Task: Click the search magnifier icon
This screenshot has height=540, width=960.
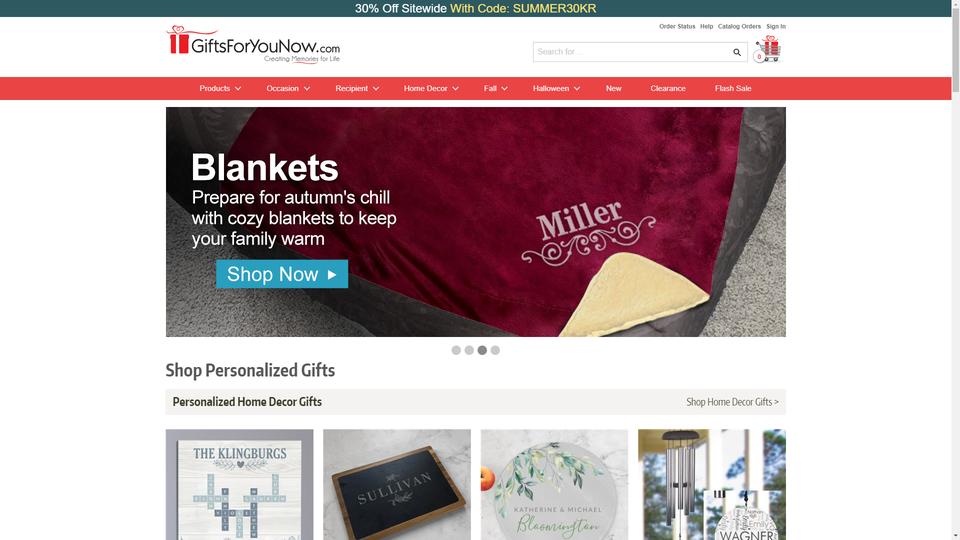Action: pyautogui.click(x=737, y=52)
